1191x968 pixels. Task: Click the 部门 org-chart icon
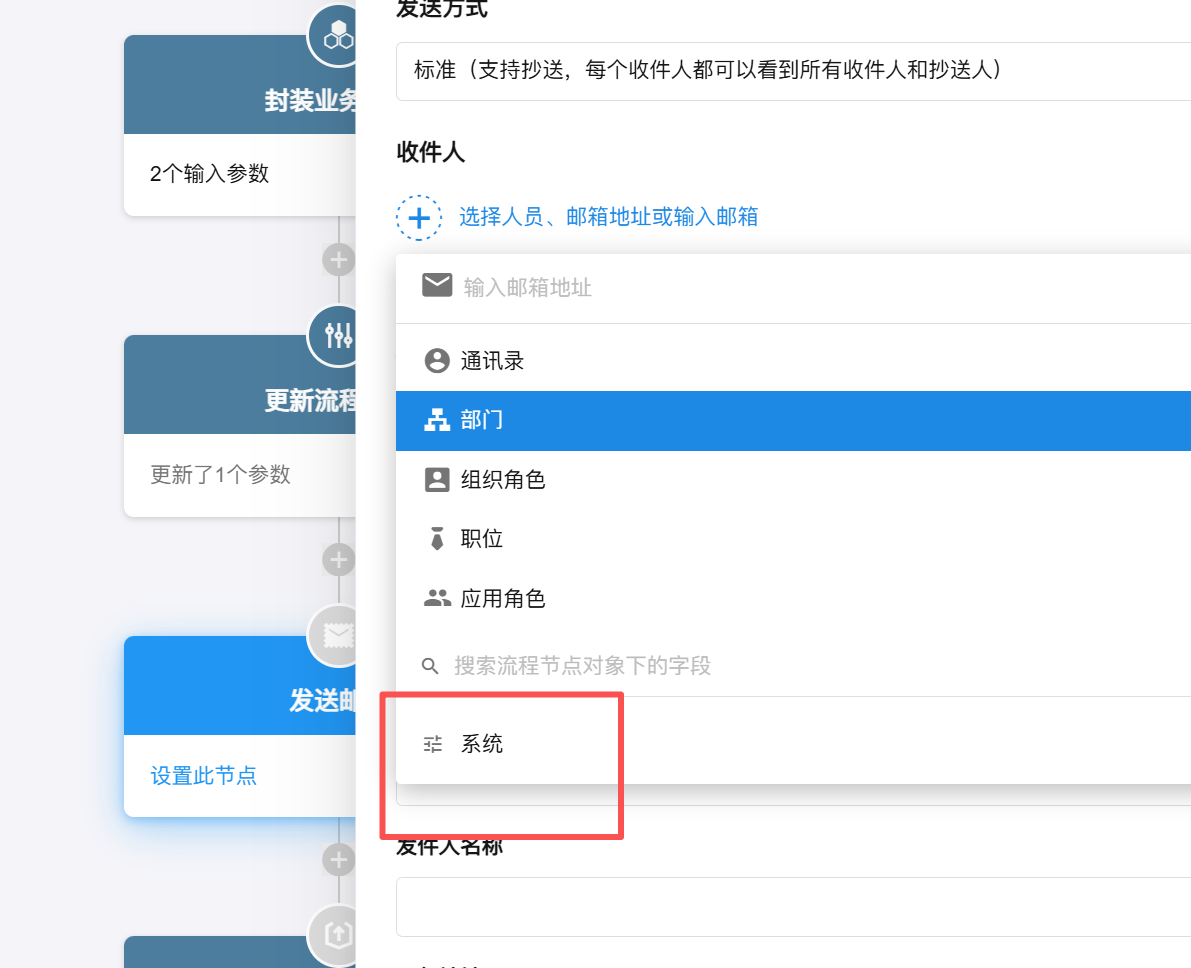(437, 419)
